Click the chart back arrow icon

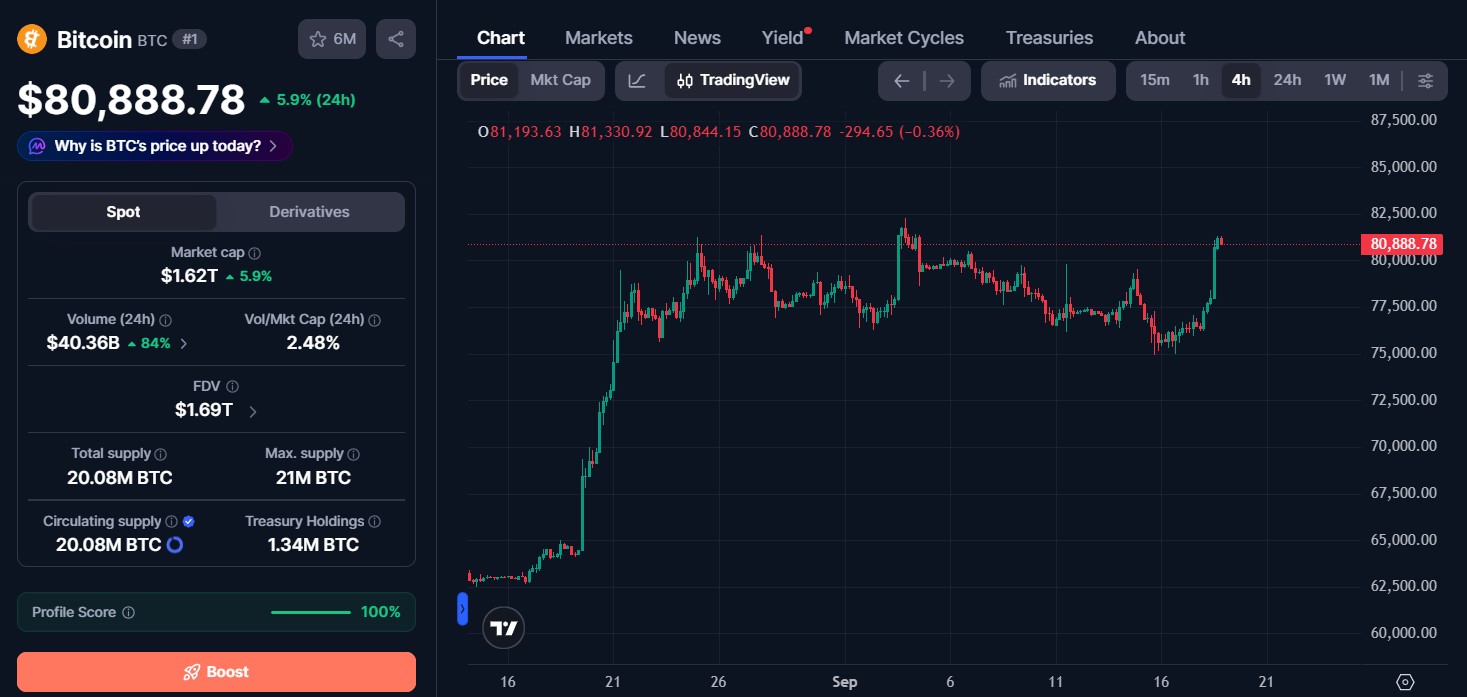[x=901, y=81]
